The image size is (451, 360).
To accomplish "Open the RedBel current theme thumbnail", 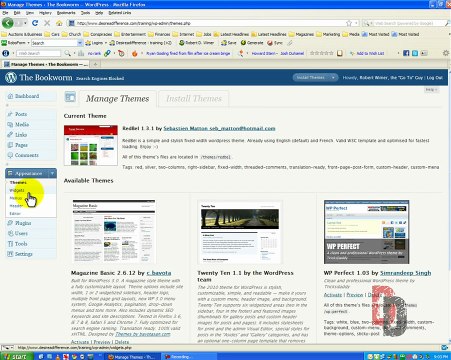I will point(91,145).
